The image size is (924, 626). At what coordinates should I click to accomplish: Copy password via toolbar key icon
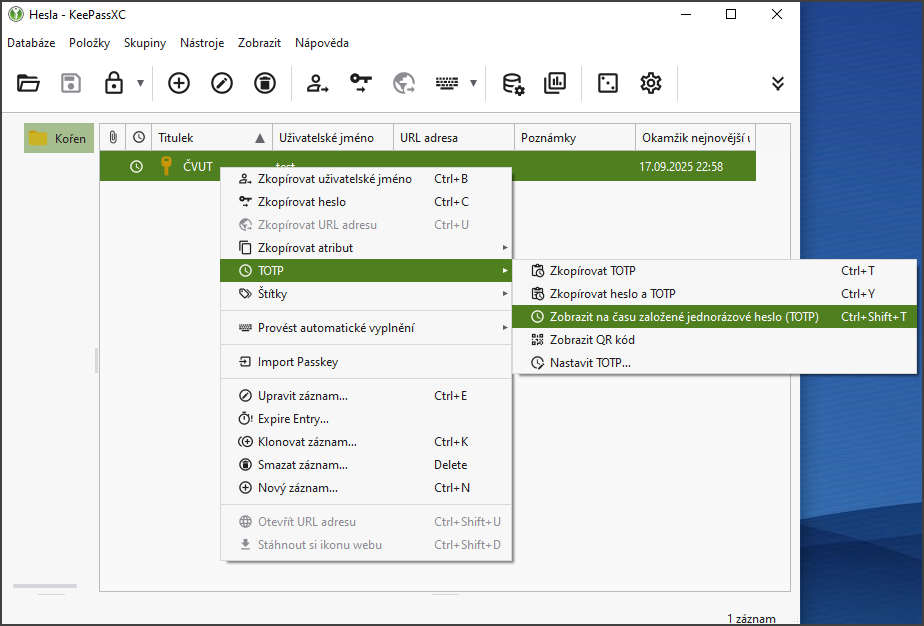coord(361,83)
